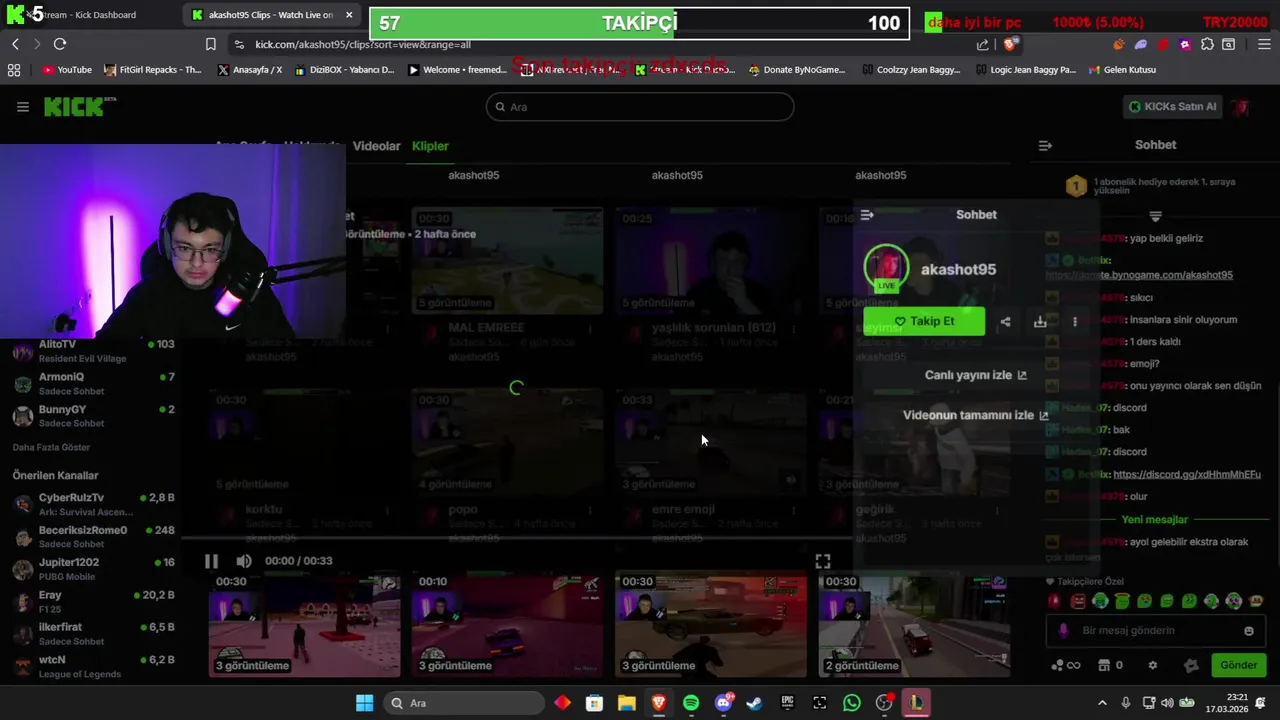This screenshot has width=1280, height=720.
Task: Open the browser Extensions puzzle icon
Action: click(1207, 44)
